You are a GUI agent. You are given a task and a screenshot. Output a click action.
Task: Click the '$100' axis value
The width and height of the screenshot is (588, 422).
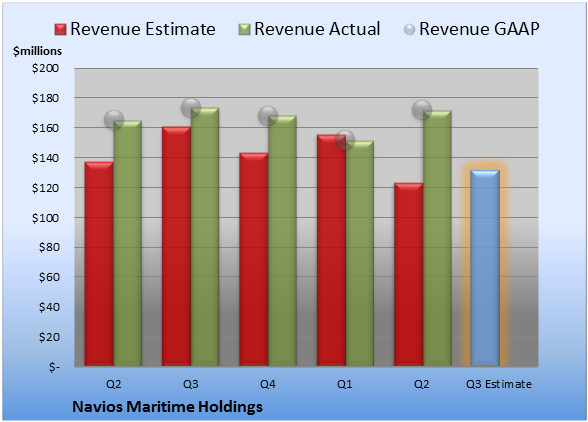[x=45, y=218]
